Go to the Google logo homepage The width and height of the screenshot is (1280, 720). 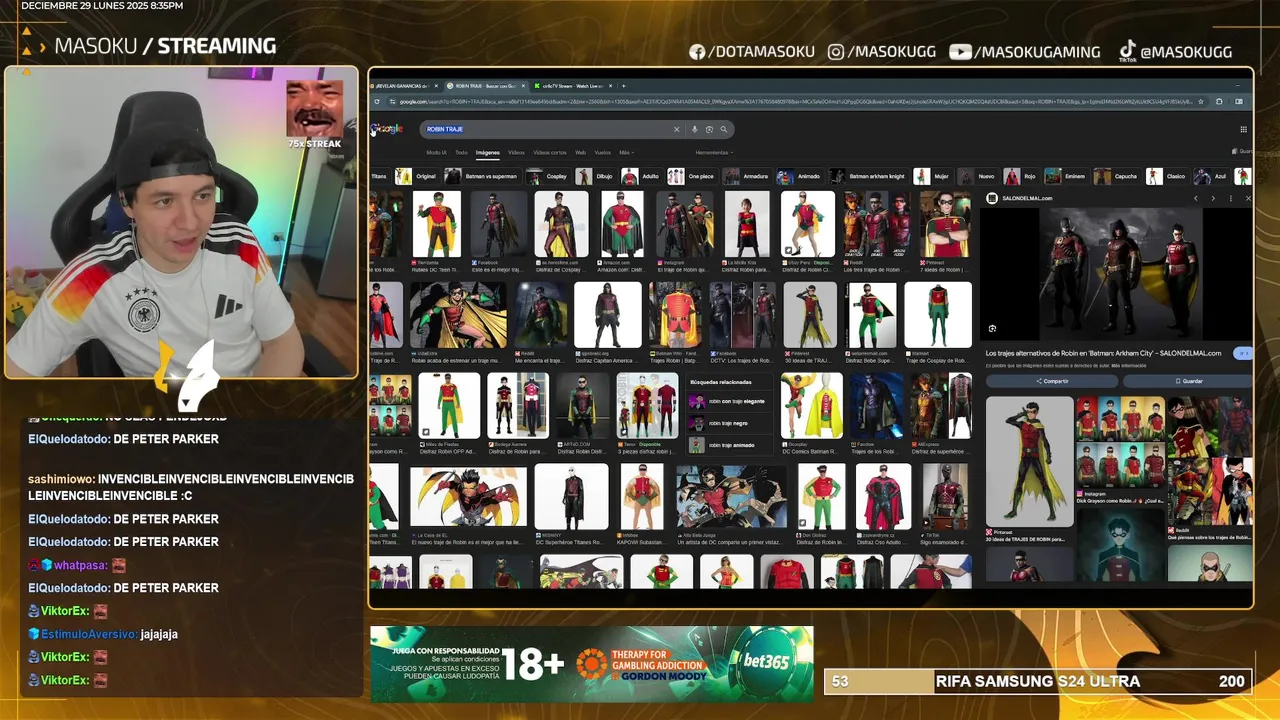pyautogui.click(x=387, y=129)
